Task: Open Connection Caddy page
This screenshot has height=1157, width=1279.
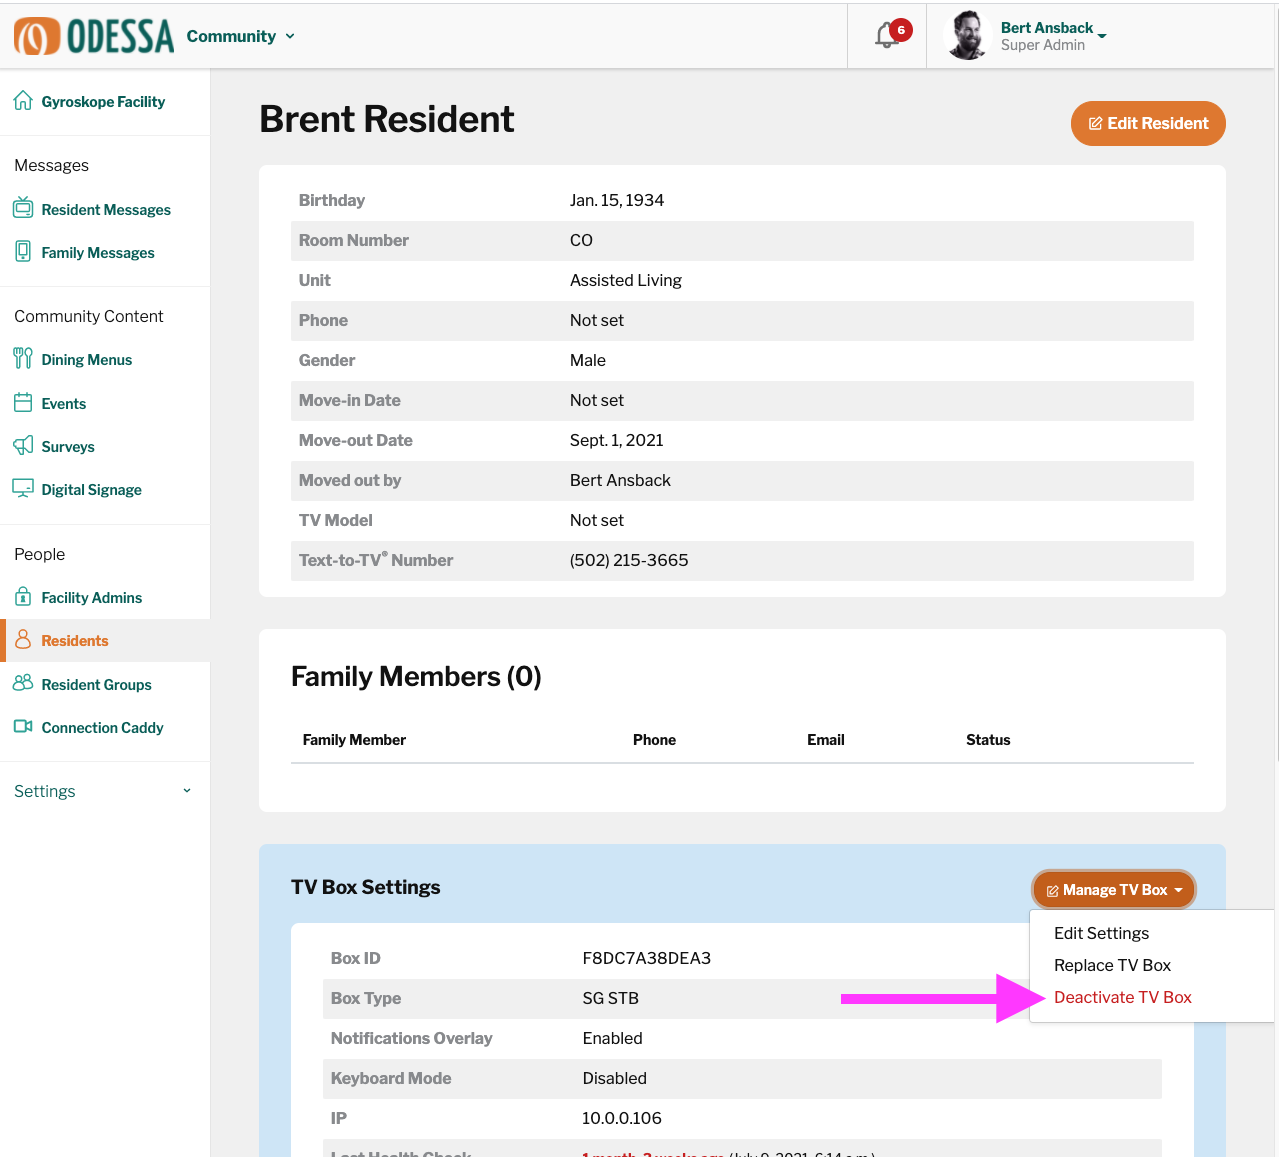Action: click(103, 727)
